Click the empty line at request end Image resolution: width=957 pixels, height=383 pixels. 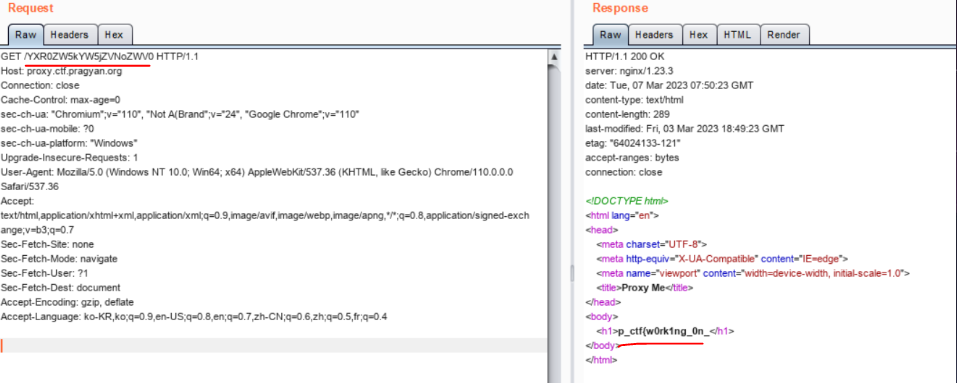click(x=273, y=346)
